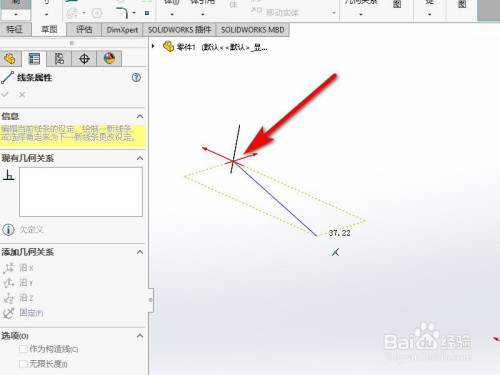Click the 零件1 part name in tree
The width and height of the screenshot is (500, 375).
[186, 47]
